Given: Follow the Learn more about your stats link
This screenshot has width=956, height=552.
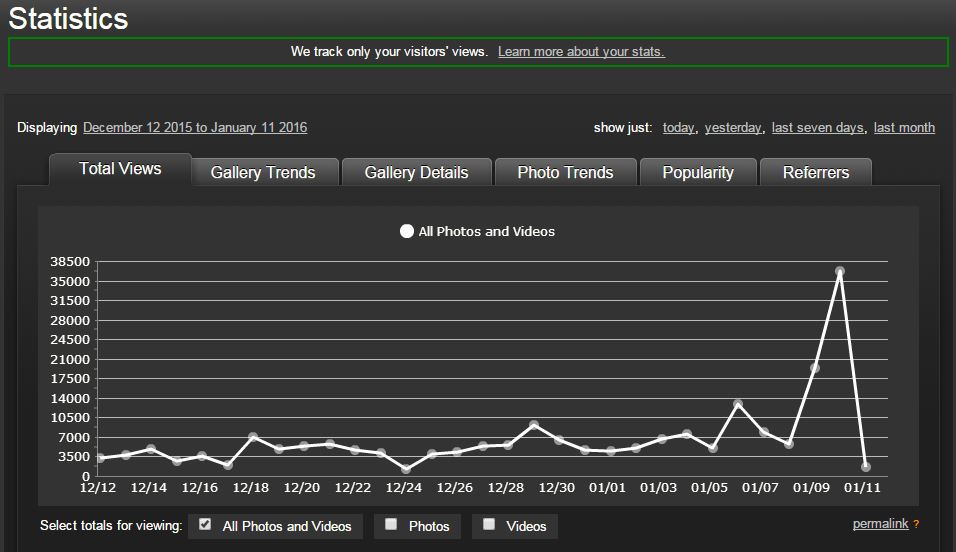Looking at the screenshot, I should click(581, 51).
